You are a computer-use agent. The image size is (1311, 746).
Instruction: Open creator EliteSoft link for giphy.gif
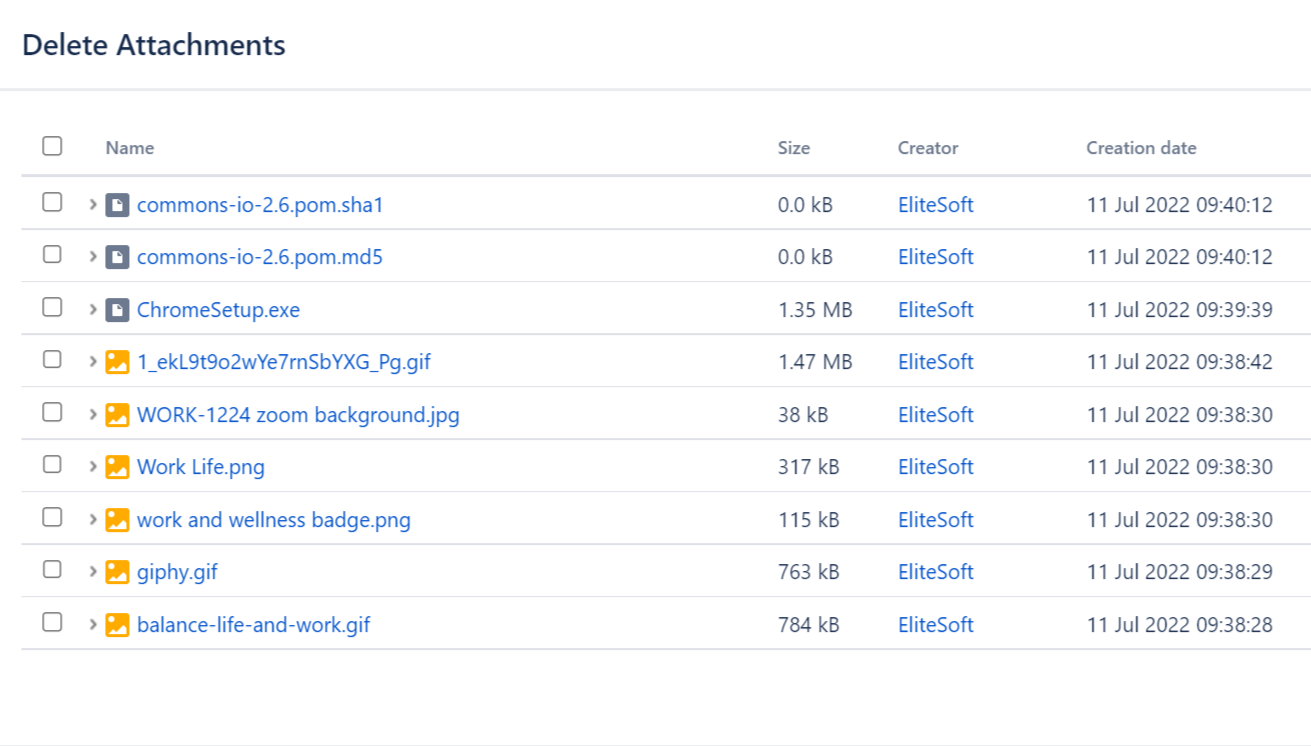[935, 572]
